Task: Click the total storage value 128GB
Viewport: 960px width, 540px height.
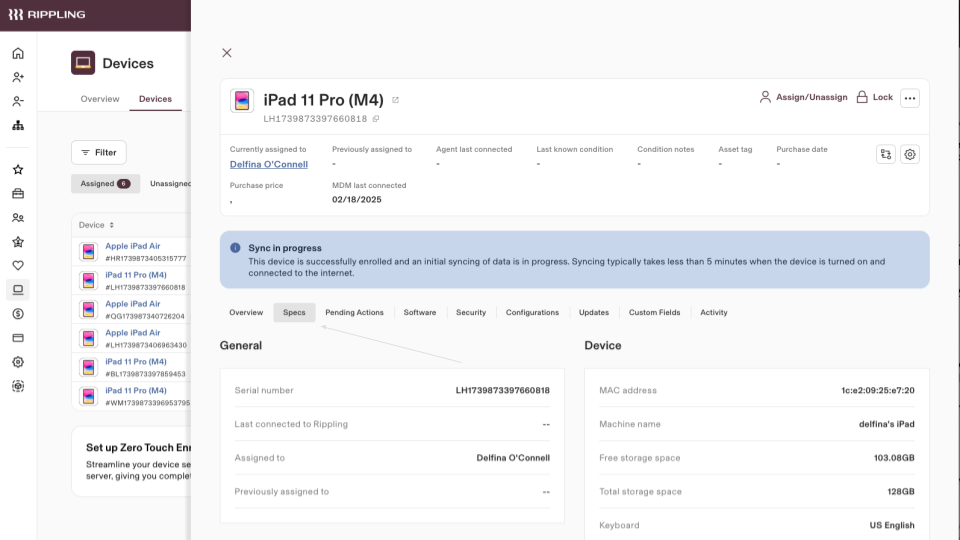Action: click(x=901, y=491)
